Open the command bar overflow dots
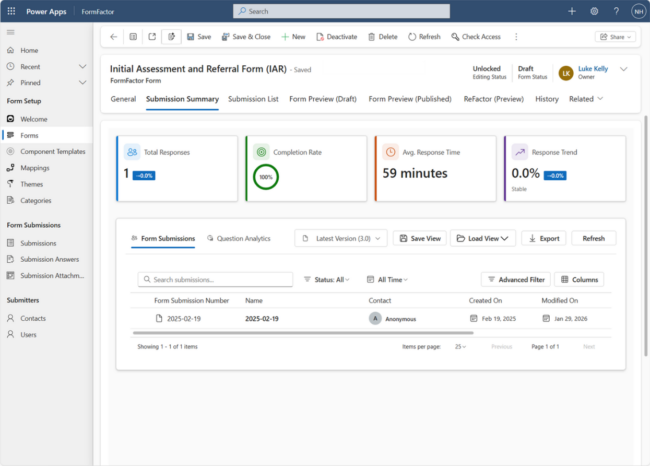This screenshot has width=650, height=466. tap(516, 37)
